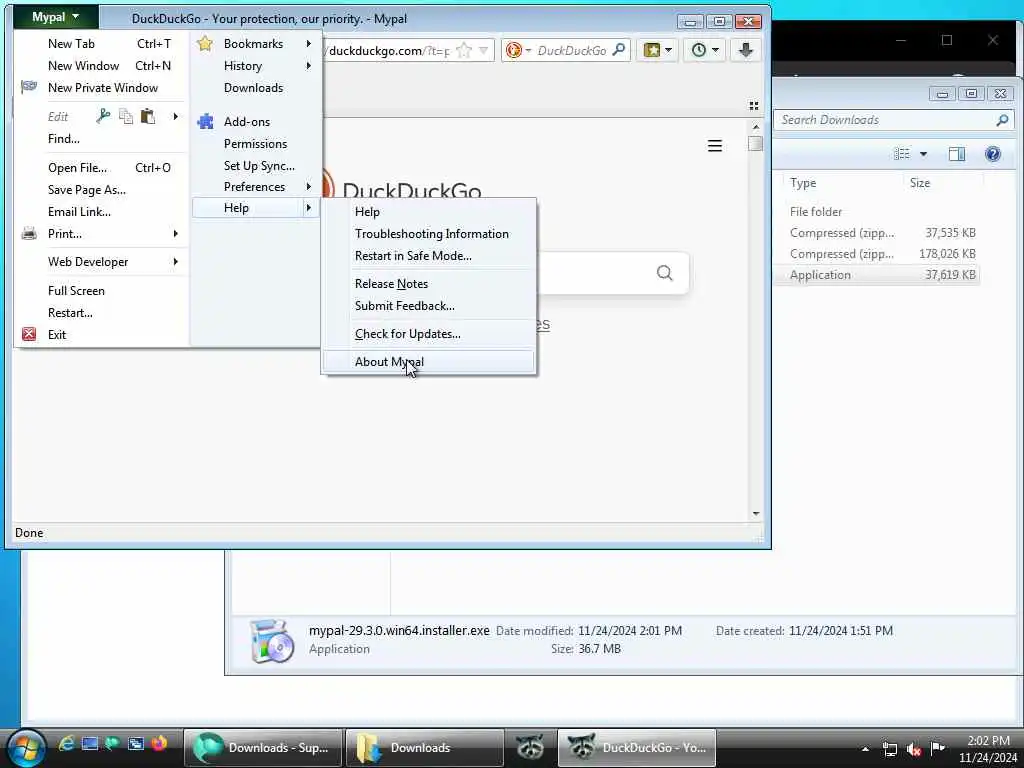This screenshot has height=768, width=1024.
Task: Select Help in the Help submenu
Action: tap(367, 212)
